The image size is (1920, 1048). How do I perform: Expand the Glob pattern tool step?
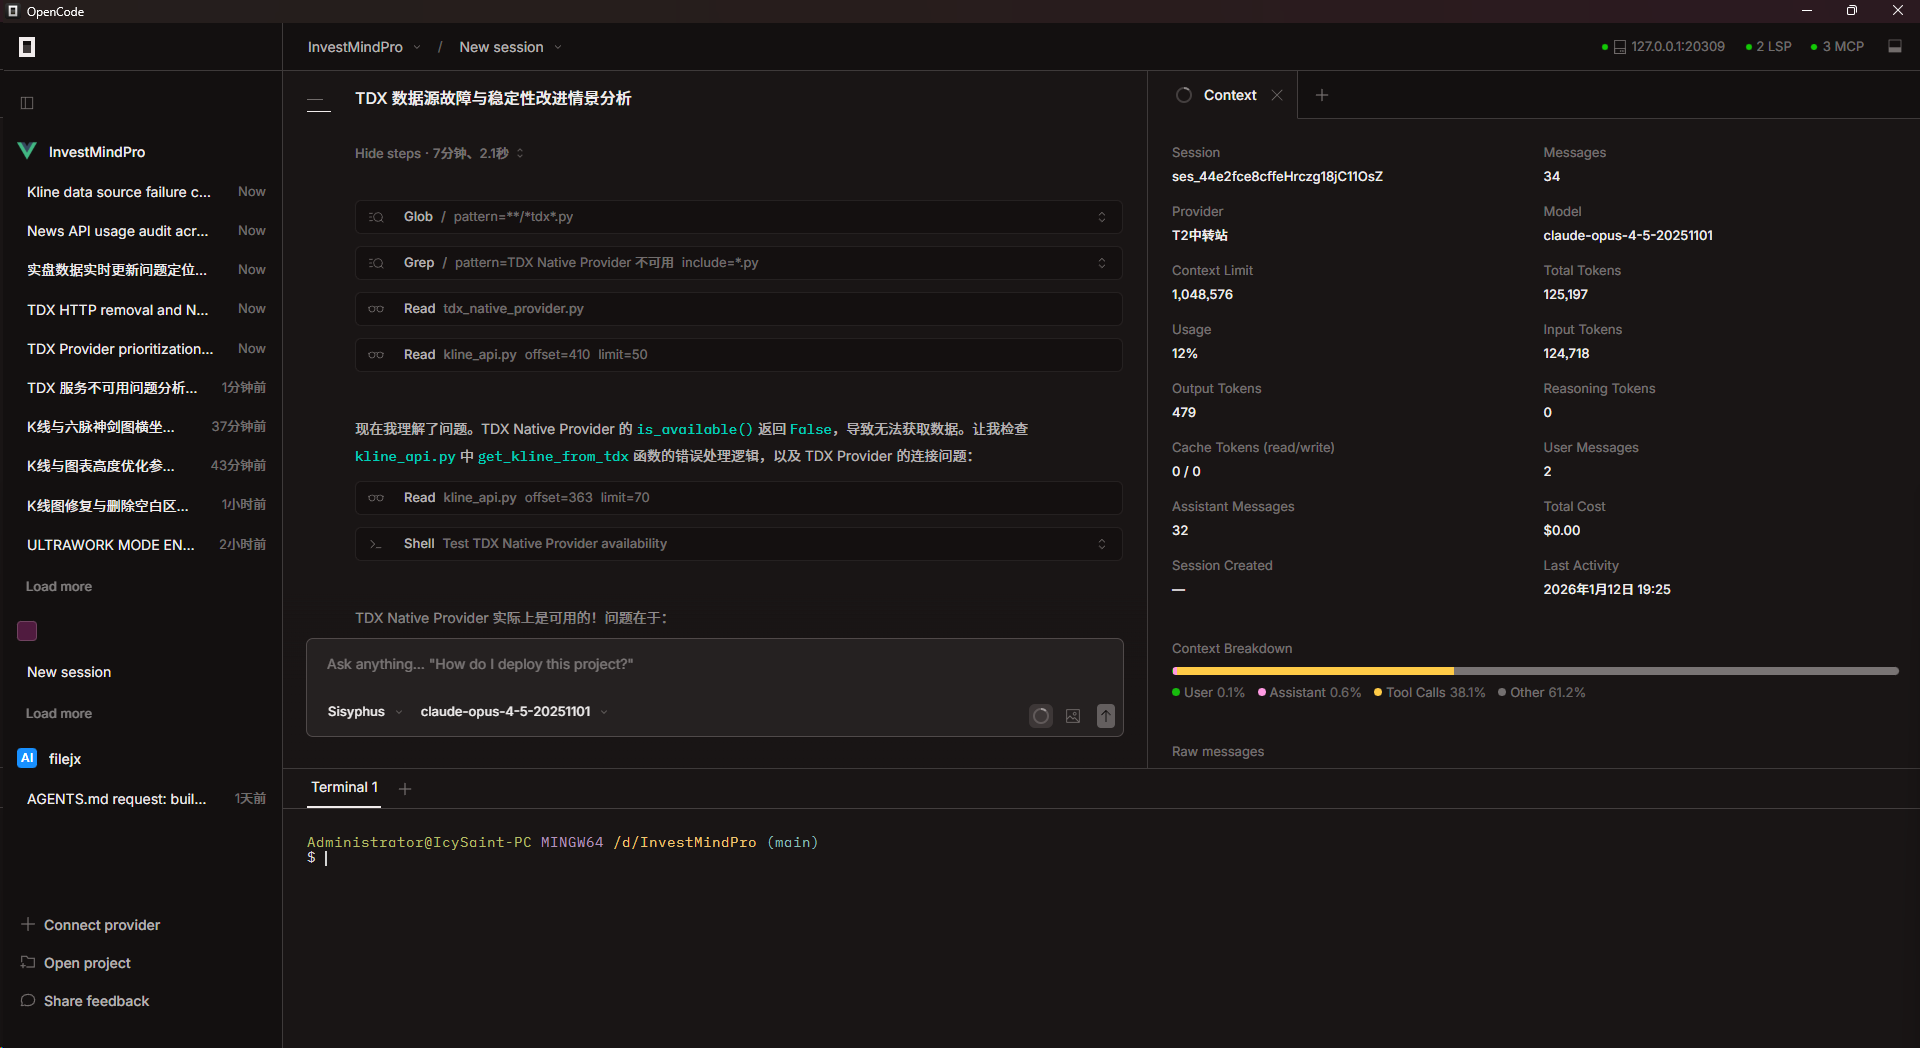(x=738, y=217)
